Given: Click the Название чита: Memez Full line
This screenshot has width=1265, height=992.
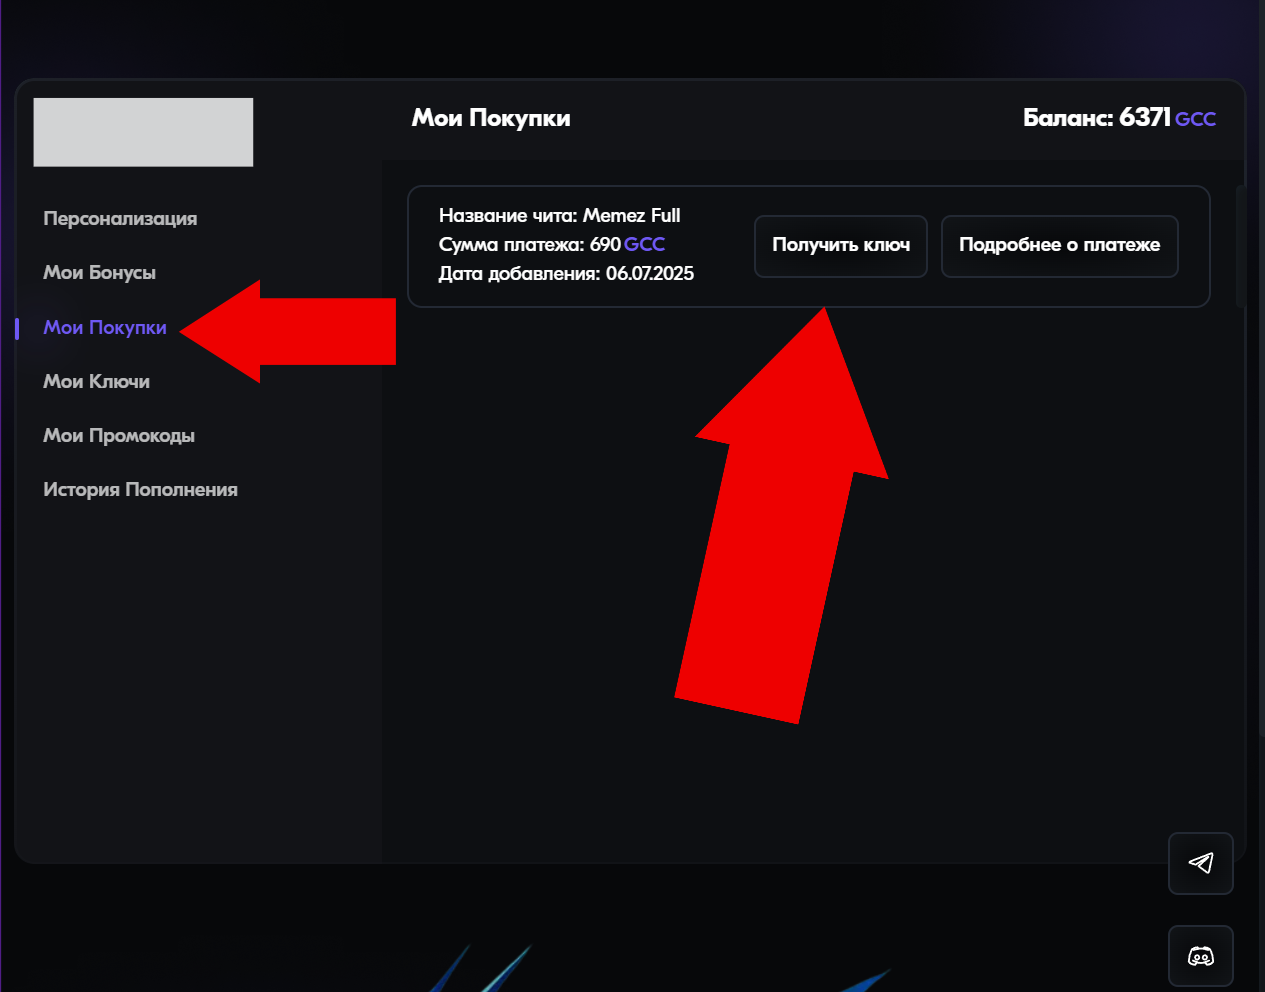Looking at the screenshot, I should [559, 215].
